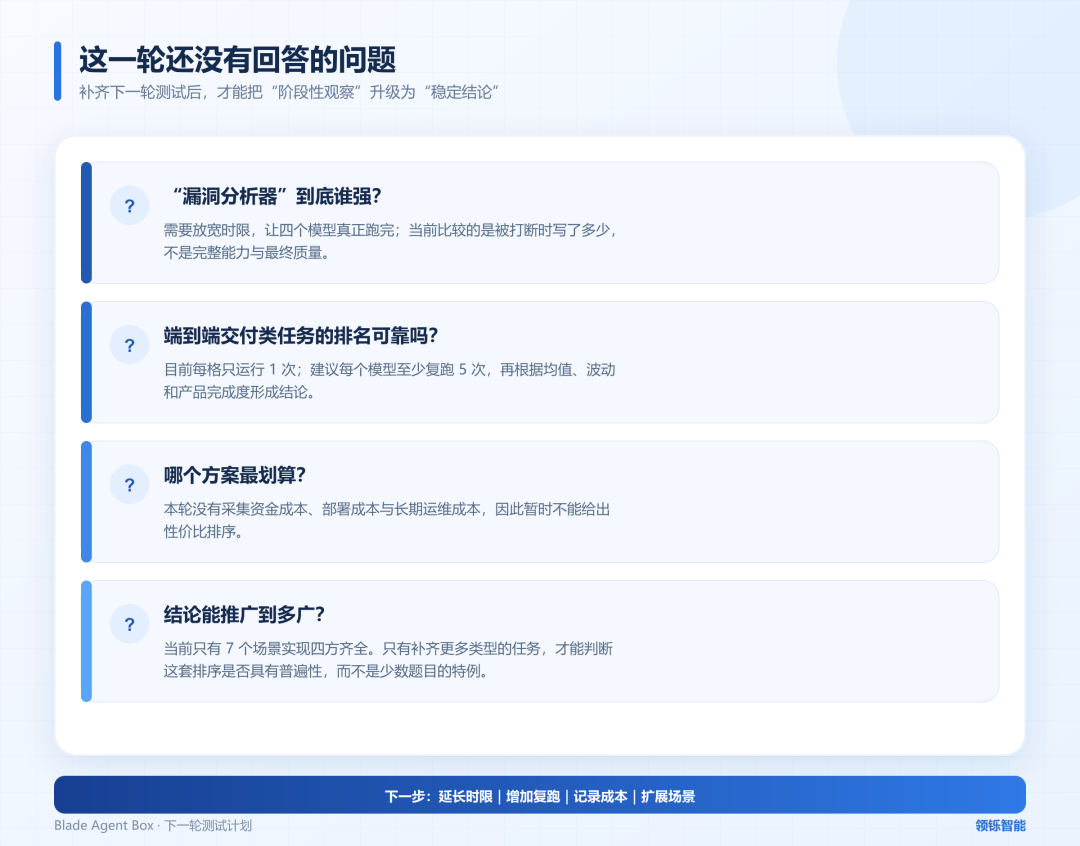Click the description starting "目前每格只运行 1 次"
This screenshot has height=846, width=1080.
(x=390, y=381)
